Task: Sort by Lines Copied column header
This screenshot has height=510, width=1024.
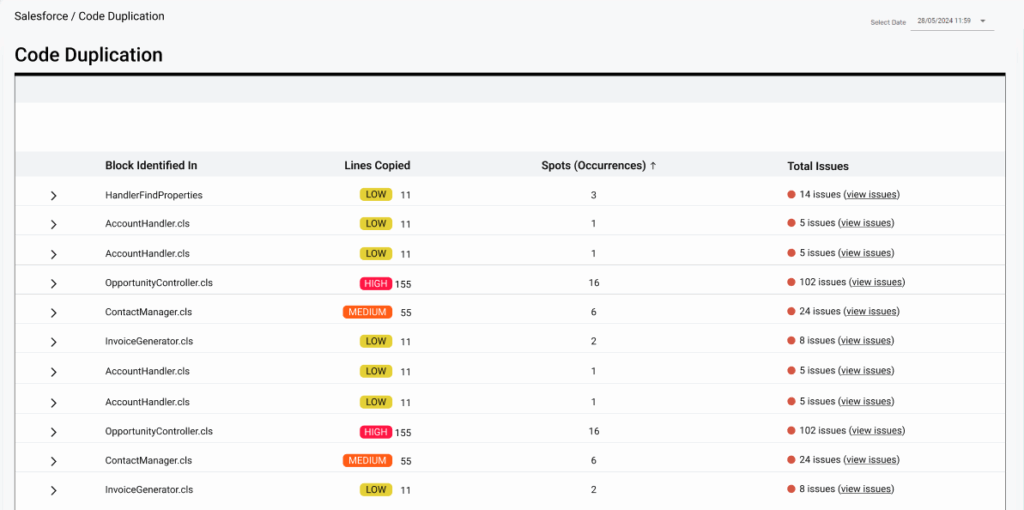Action: [x=377, y=166]
